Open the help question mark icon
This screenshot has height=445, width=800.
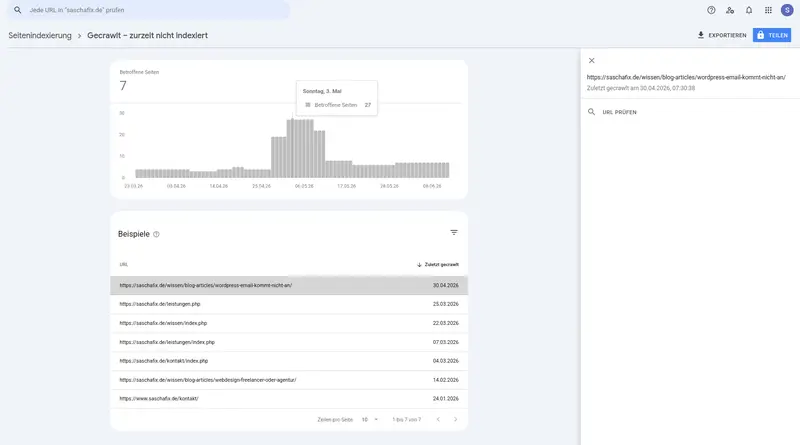(711, 10)
